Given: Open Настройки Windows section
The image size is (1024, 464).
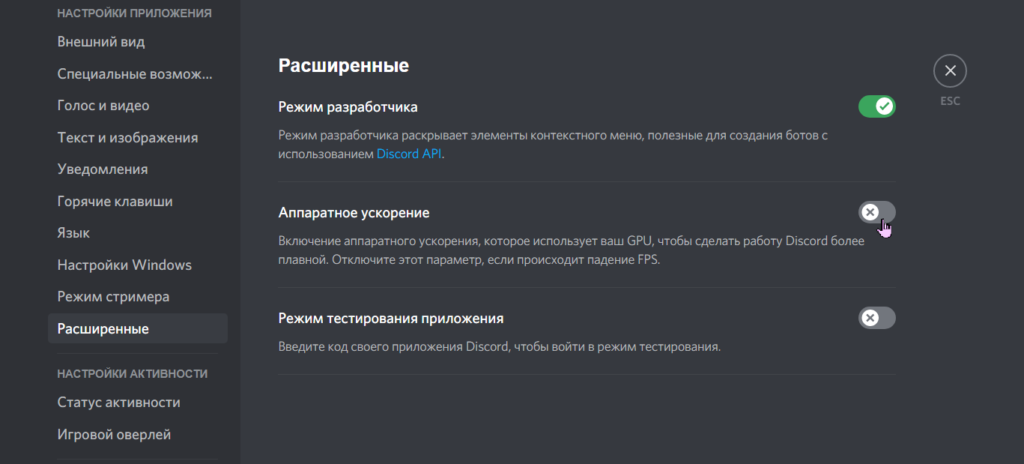Looking at the screenshot, I should tap(124, 265).
